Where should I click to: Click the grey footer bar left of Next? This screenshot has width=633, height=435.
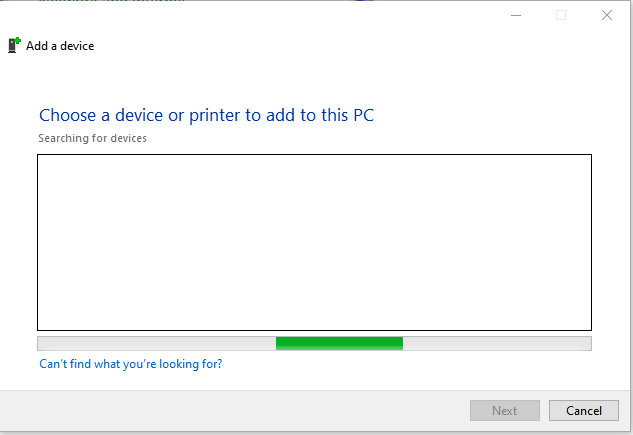pos(234,410)
